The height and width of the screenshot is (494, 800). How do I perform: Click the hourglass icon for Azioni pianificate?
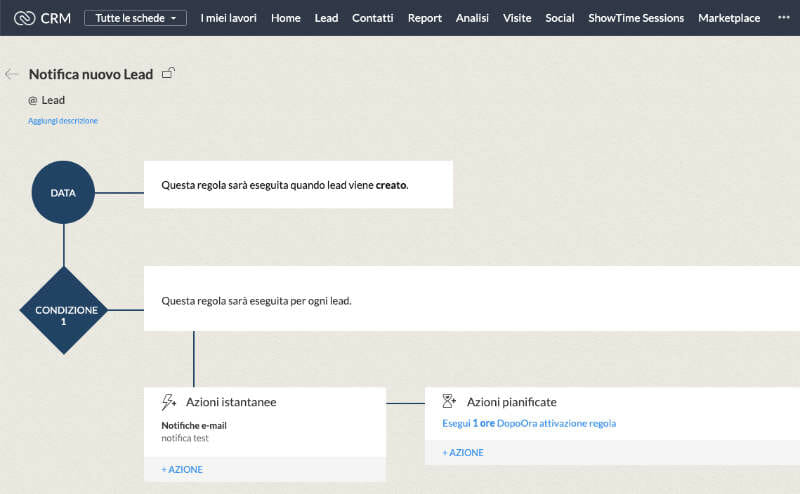pos(449,402)
